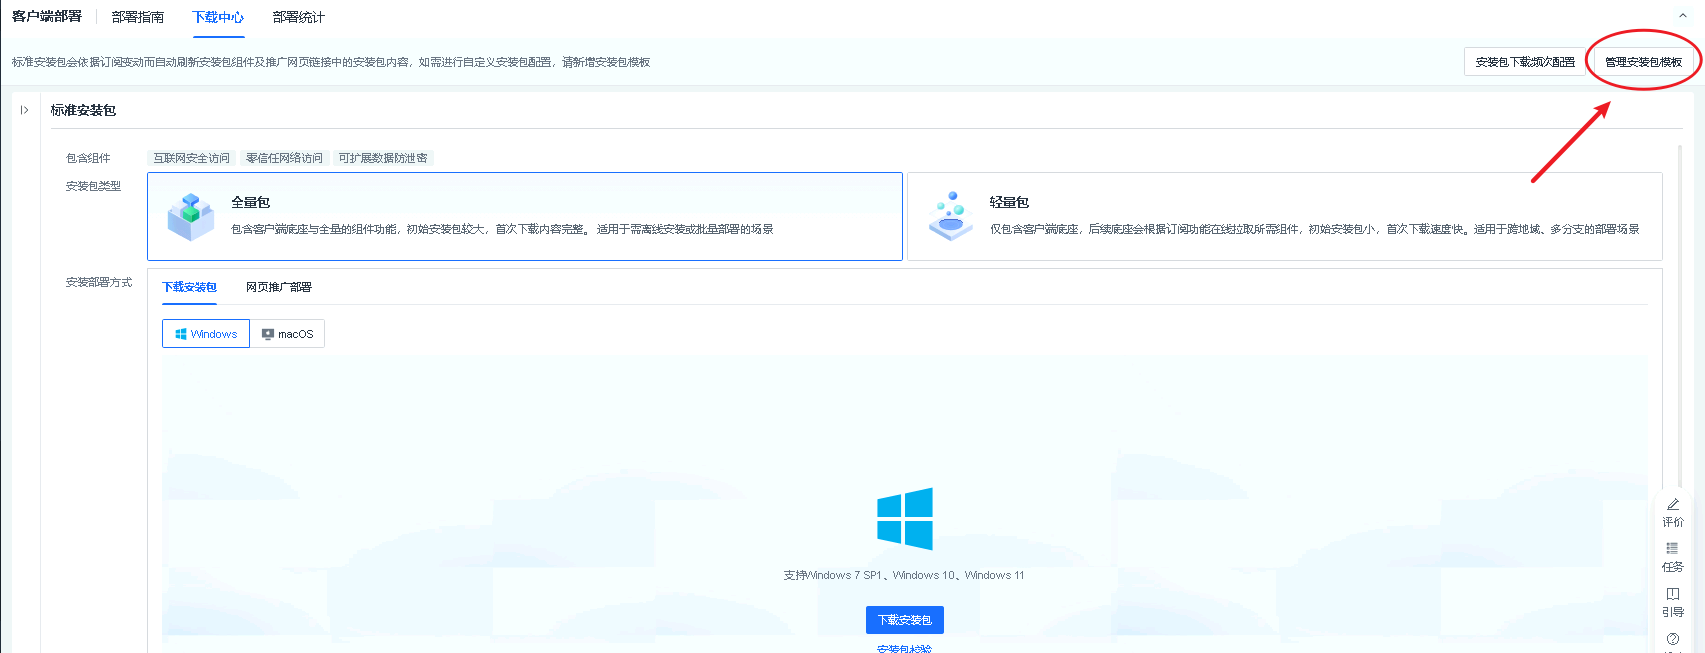Choose the Windows platform option
The width and height of the screenshot is (1705, 653).
pyautogui.click(x=206, y=334)
